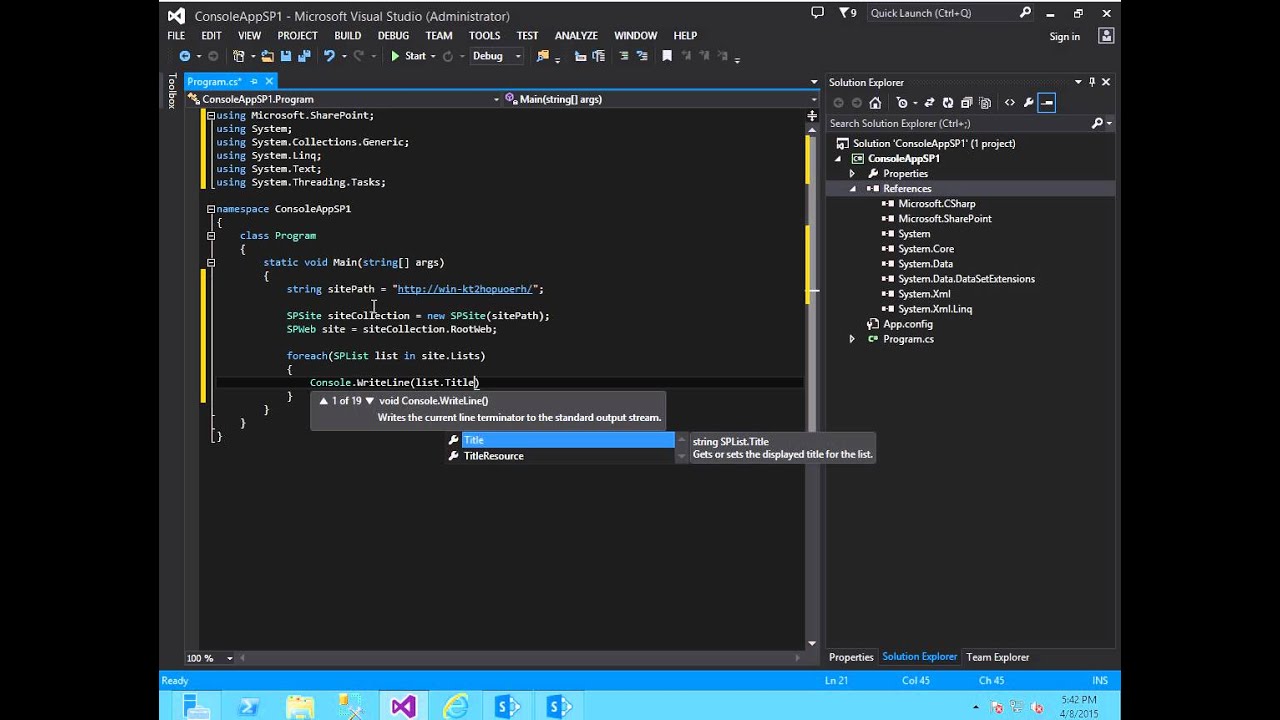
Task: Open the ANALYZE menu
Action: click(576, 36)
